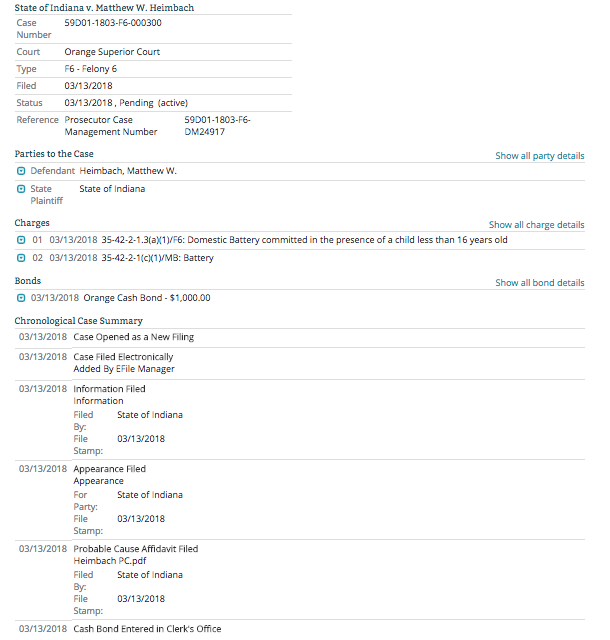Click the Heimbach PC.pdf document name
Viewport: 610px width, 640px height.
point(109,561)
